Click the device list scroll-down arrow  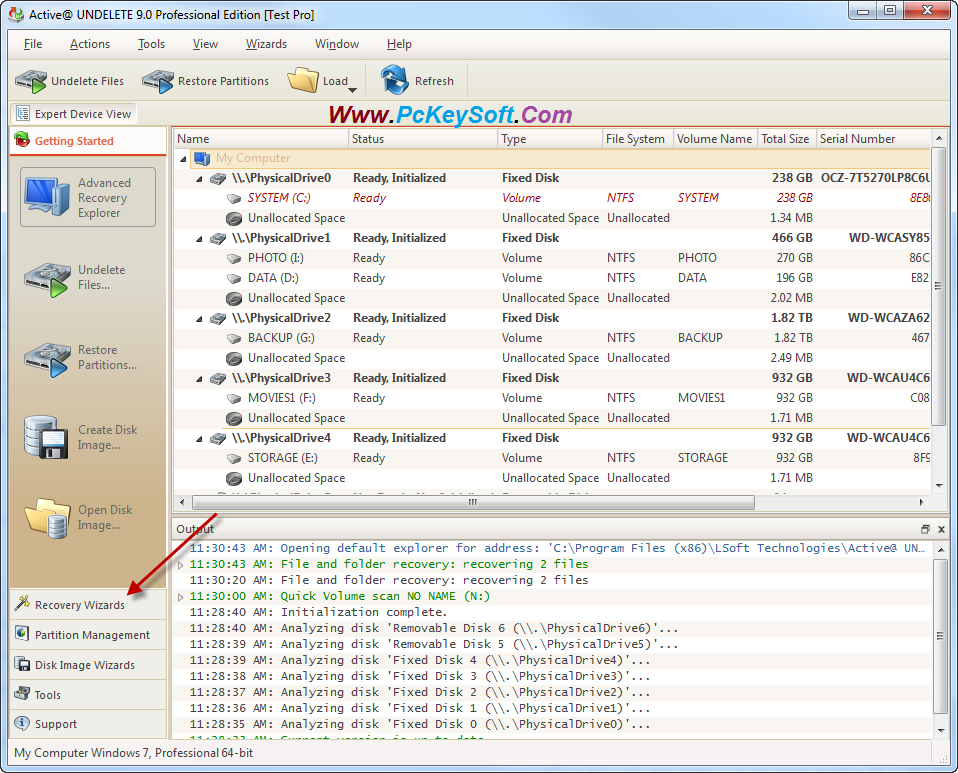click(x=939, y=486)
